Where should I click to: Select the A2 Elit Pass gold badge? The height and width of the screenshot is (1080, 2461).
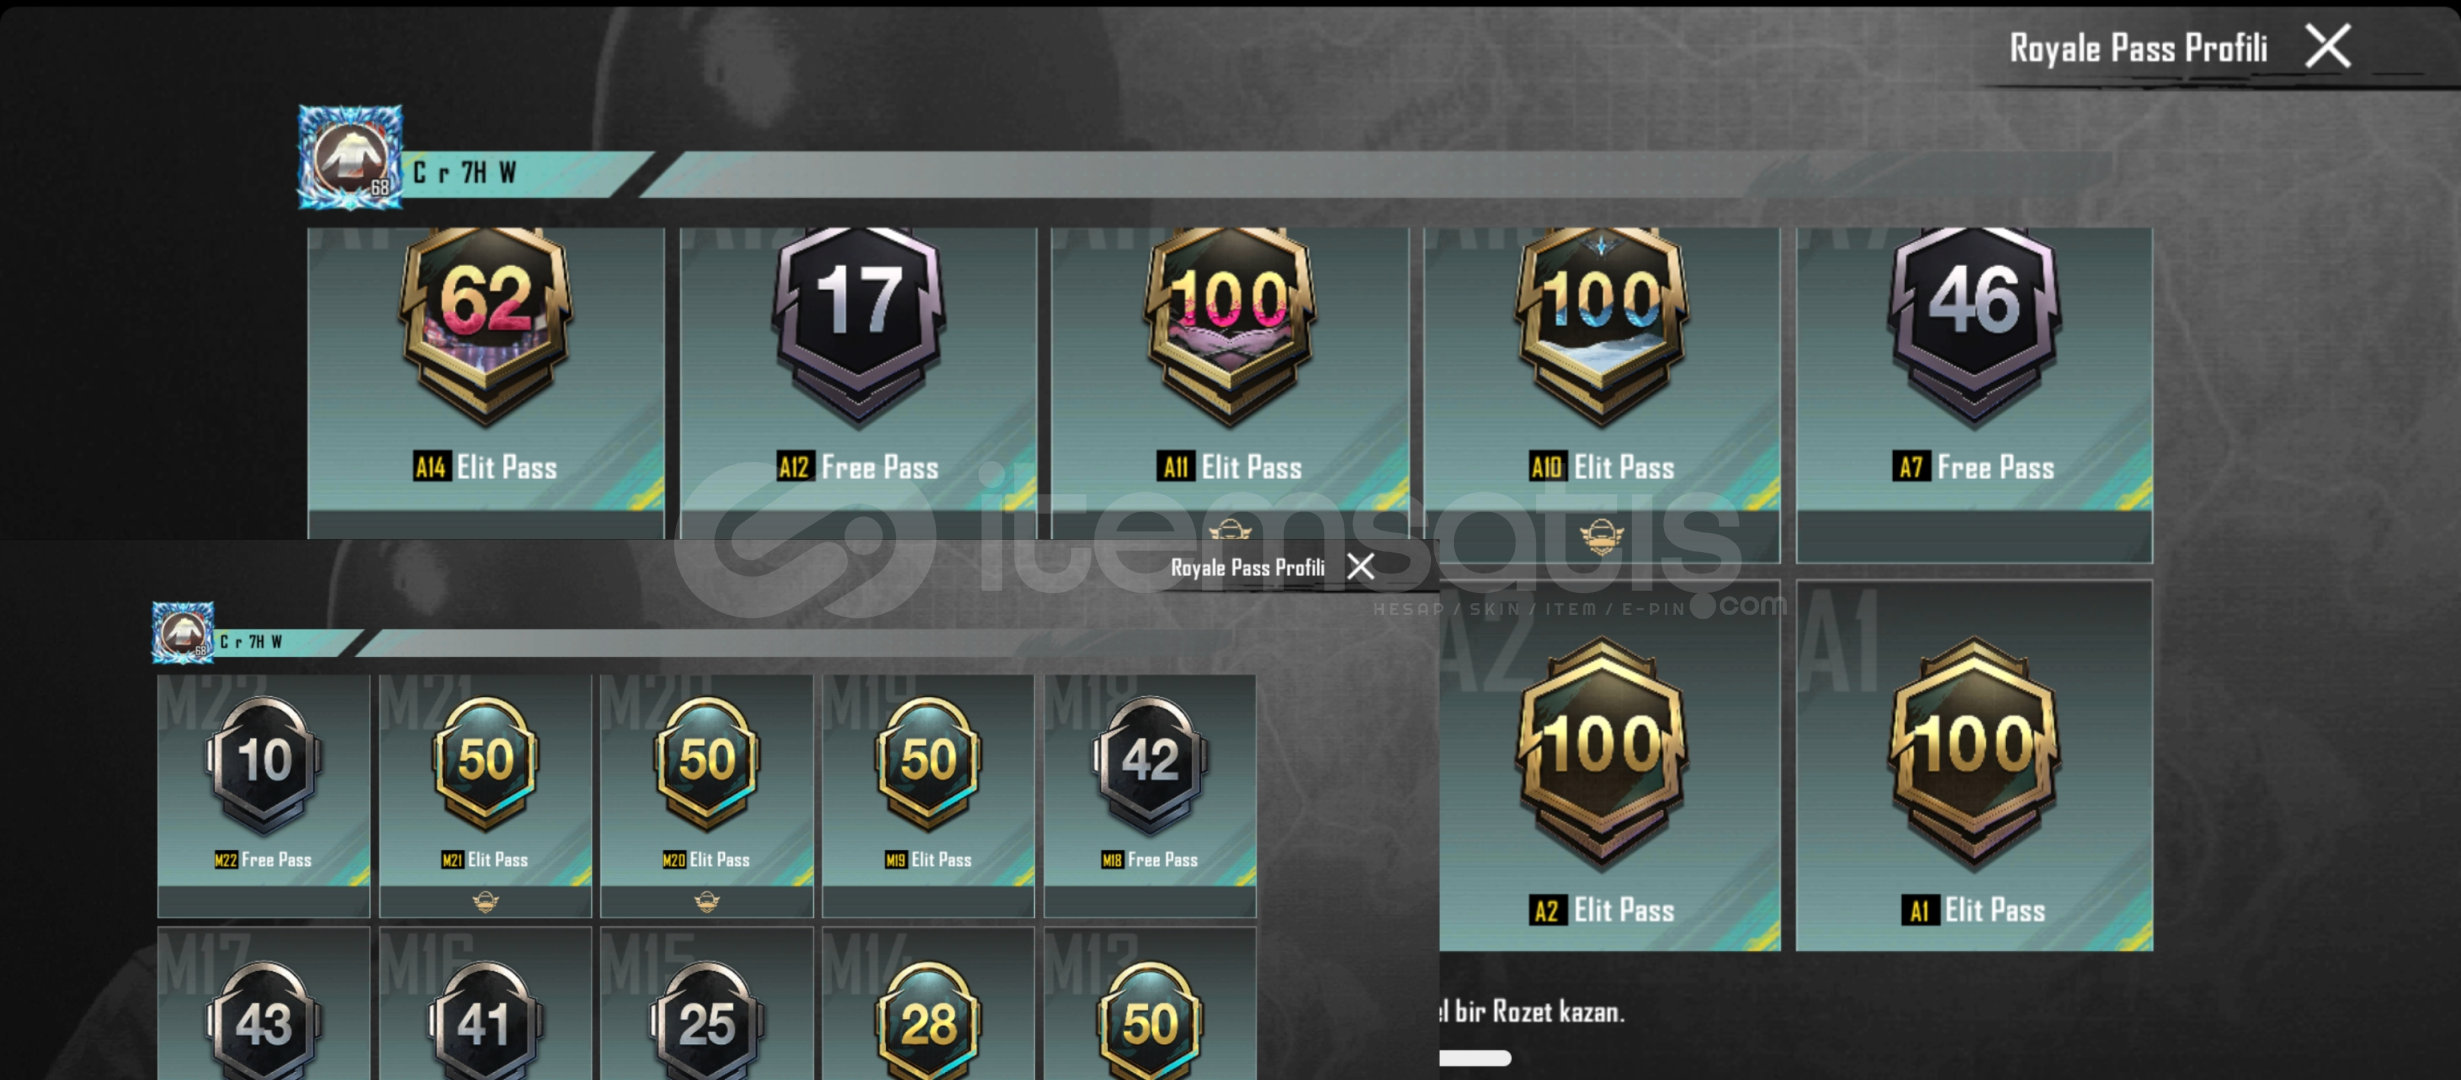tap(1610, 765)
